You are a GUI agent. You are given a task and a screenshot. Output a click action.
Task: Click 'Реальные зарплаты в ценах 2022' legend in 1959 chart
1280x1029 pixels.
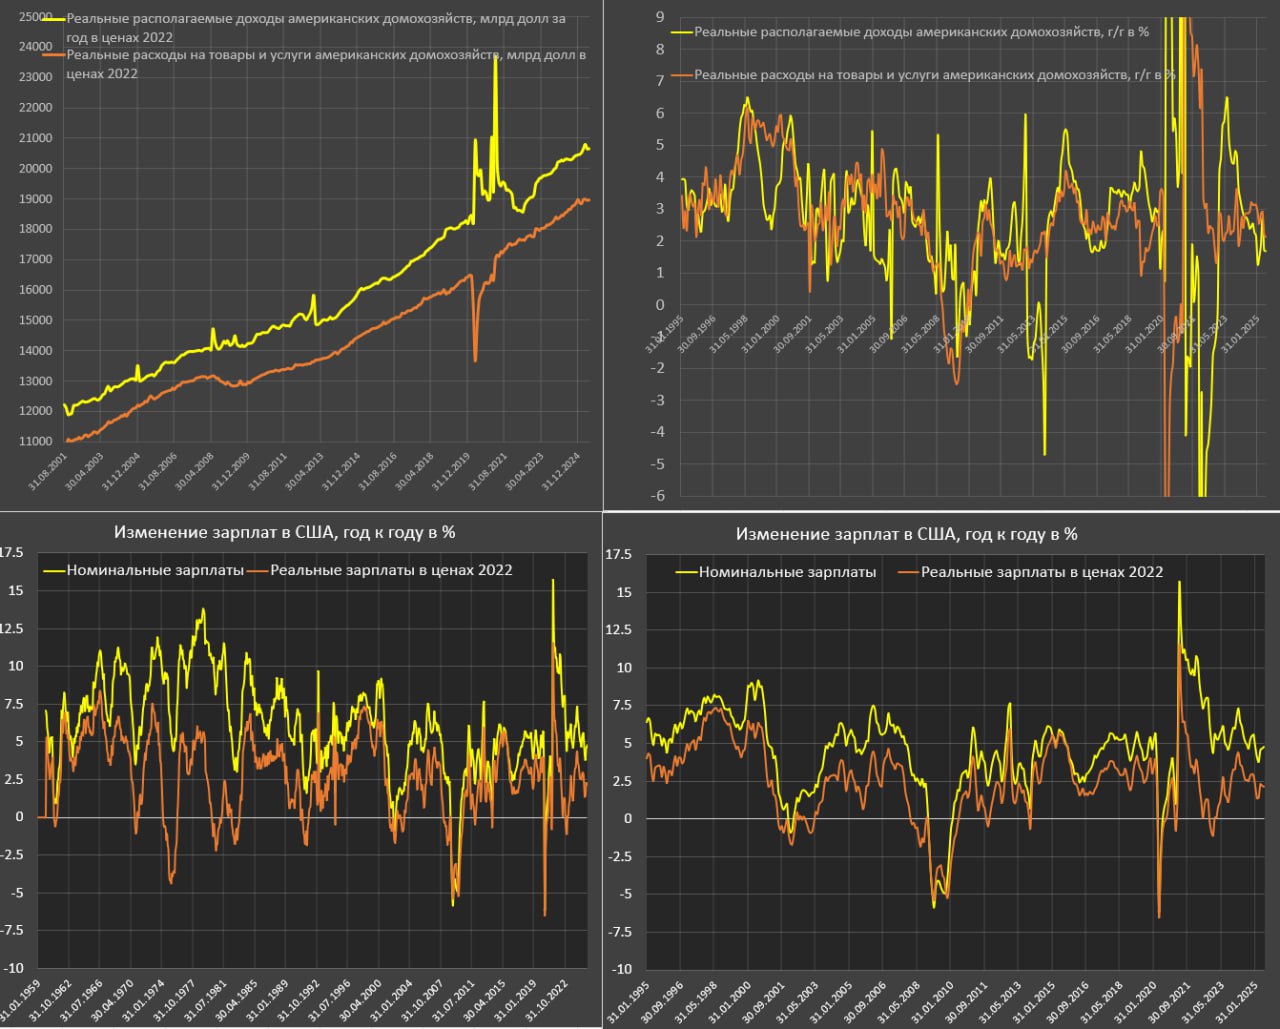point(379,570)
